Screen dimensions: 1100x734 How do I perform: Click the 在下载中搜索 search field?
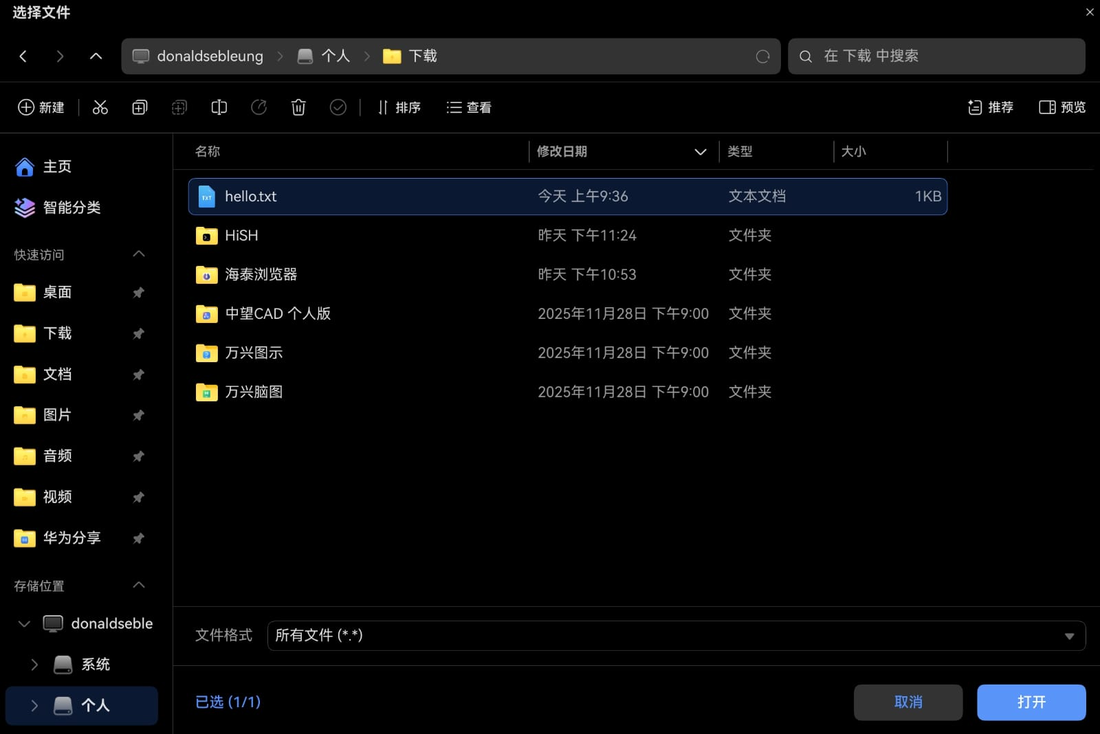tap(936, 56)
